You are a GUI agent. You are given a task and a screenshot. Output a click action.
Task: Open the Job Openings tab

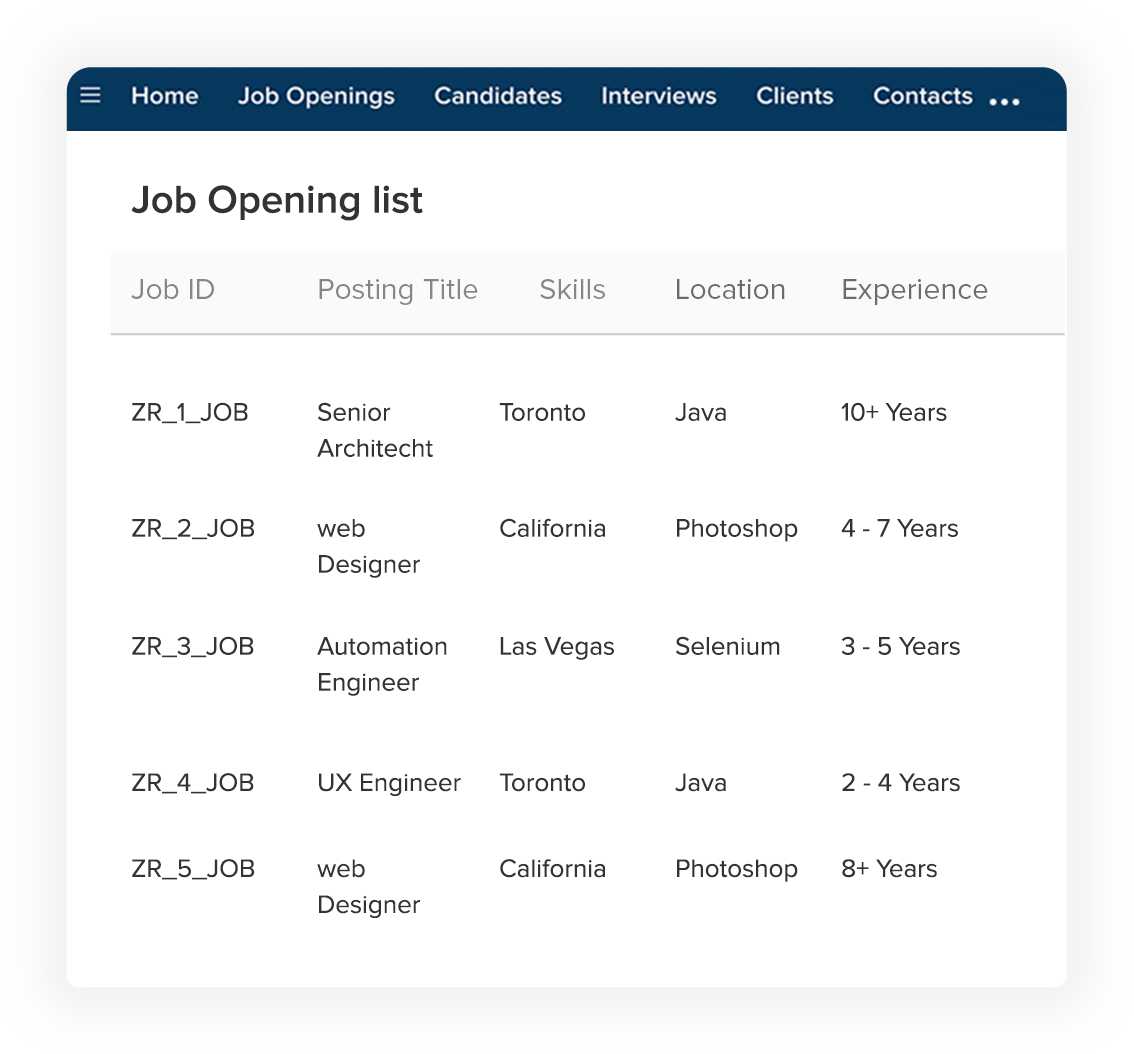tap(317, 96)
